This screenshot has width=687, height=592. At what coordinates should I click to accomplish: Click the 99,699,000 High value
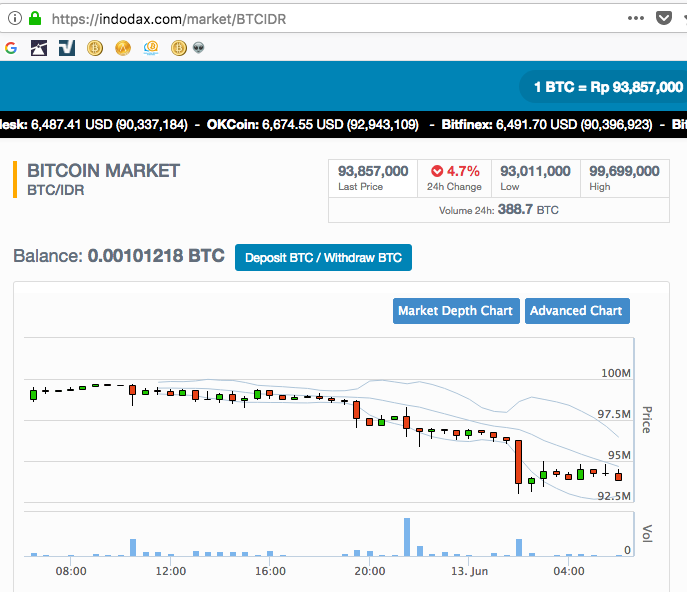(x=624, y=171)
